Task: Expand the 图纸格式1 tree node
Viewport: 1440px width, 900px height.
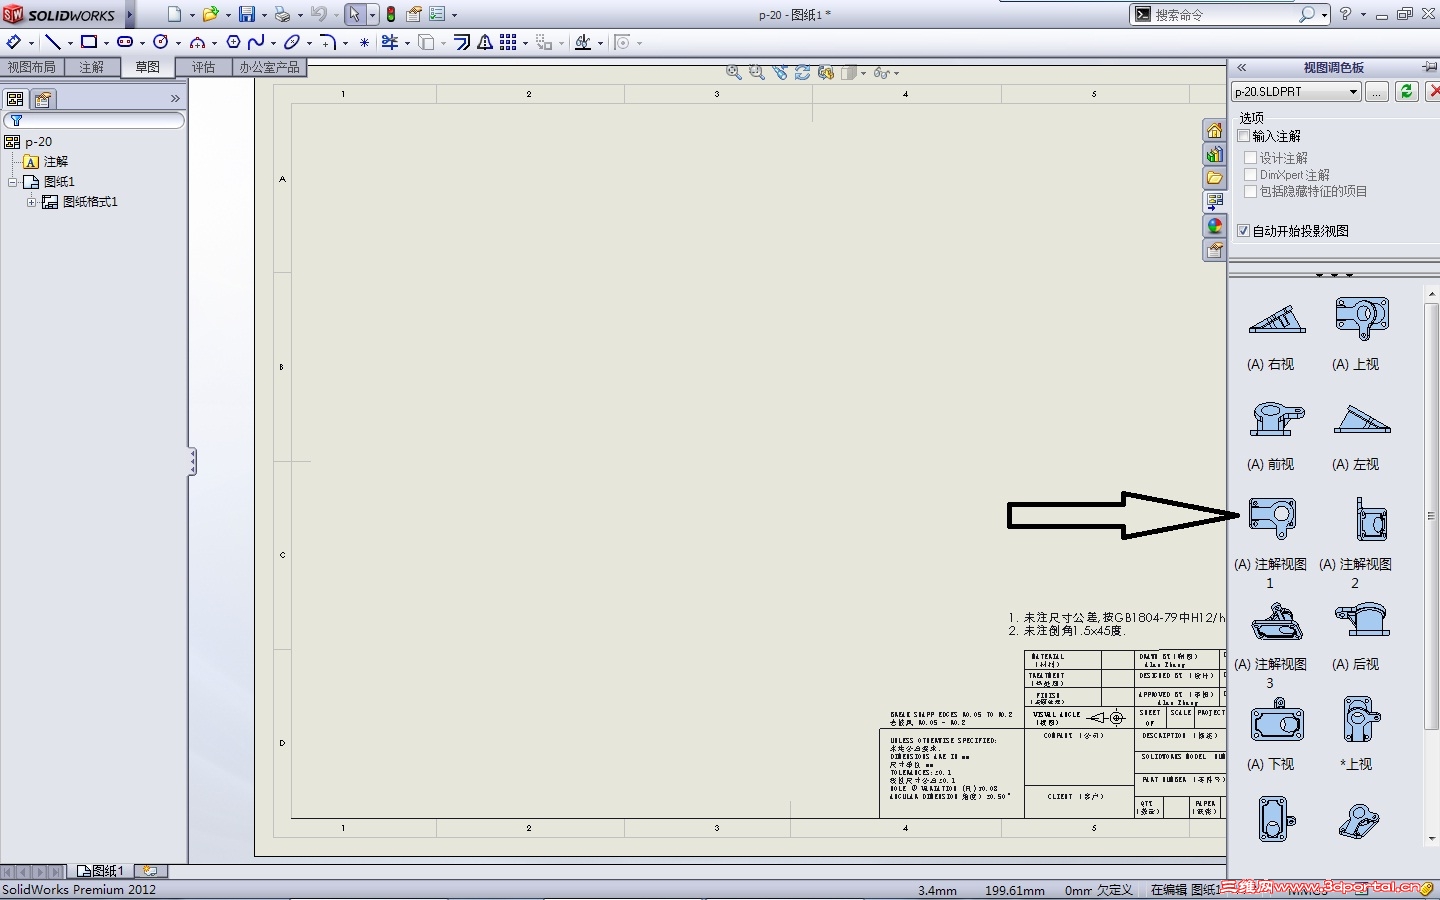Action: pos(32,202)
